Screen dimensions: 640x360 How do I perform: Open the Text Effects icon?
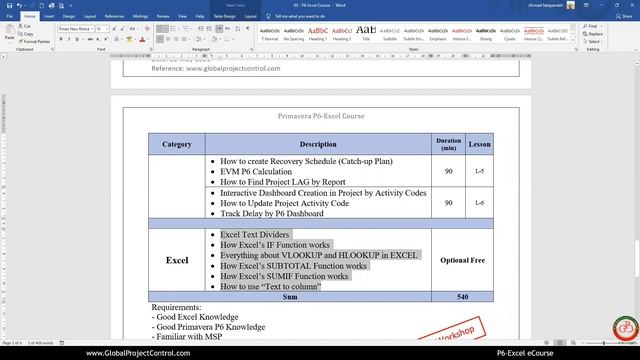click(x=117, y=39)
